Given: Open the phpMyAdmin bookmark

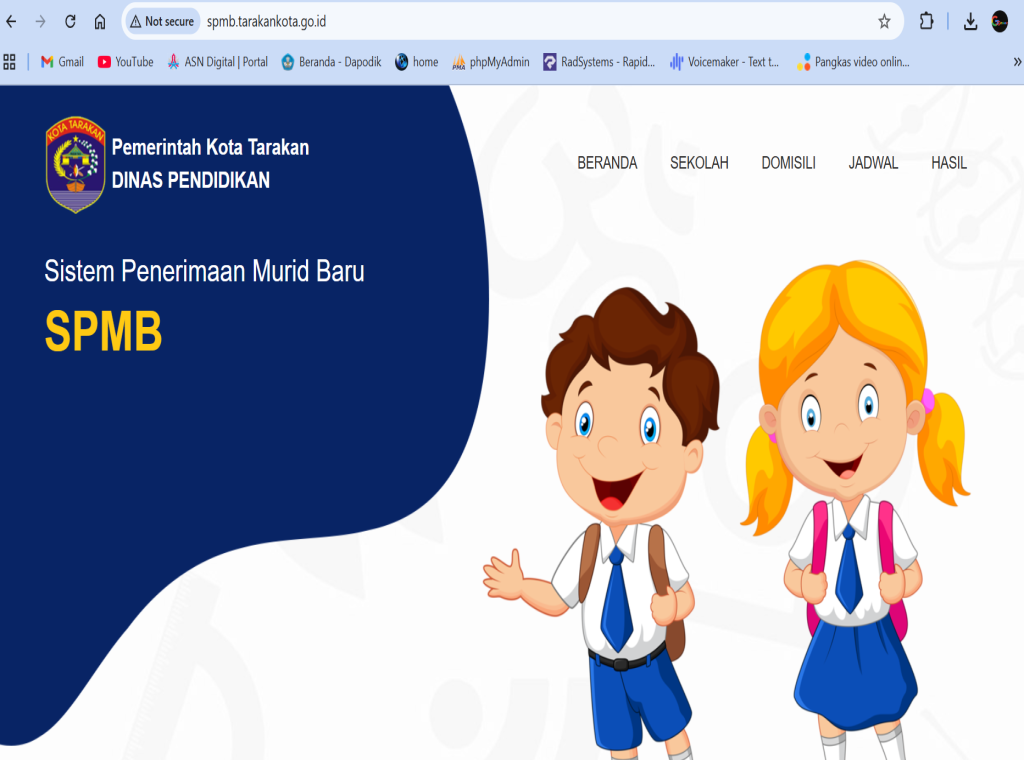Looking at the screenshot, I should pyautogui.click(x=491, y=62).
